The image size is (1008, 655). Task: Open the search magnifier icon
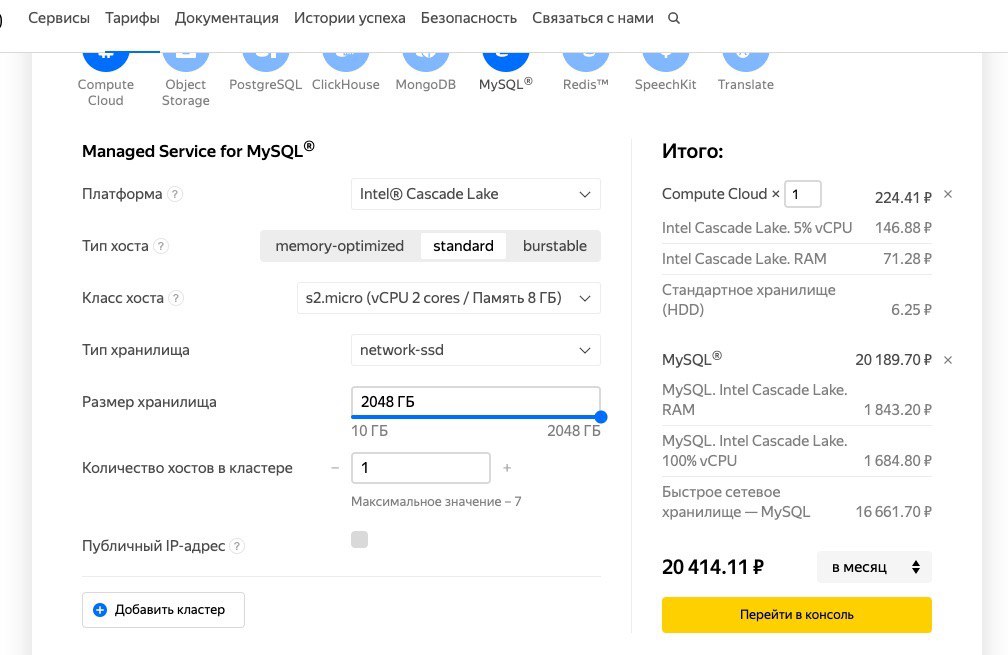[x=674, y=19]
